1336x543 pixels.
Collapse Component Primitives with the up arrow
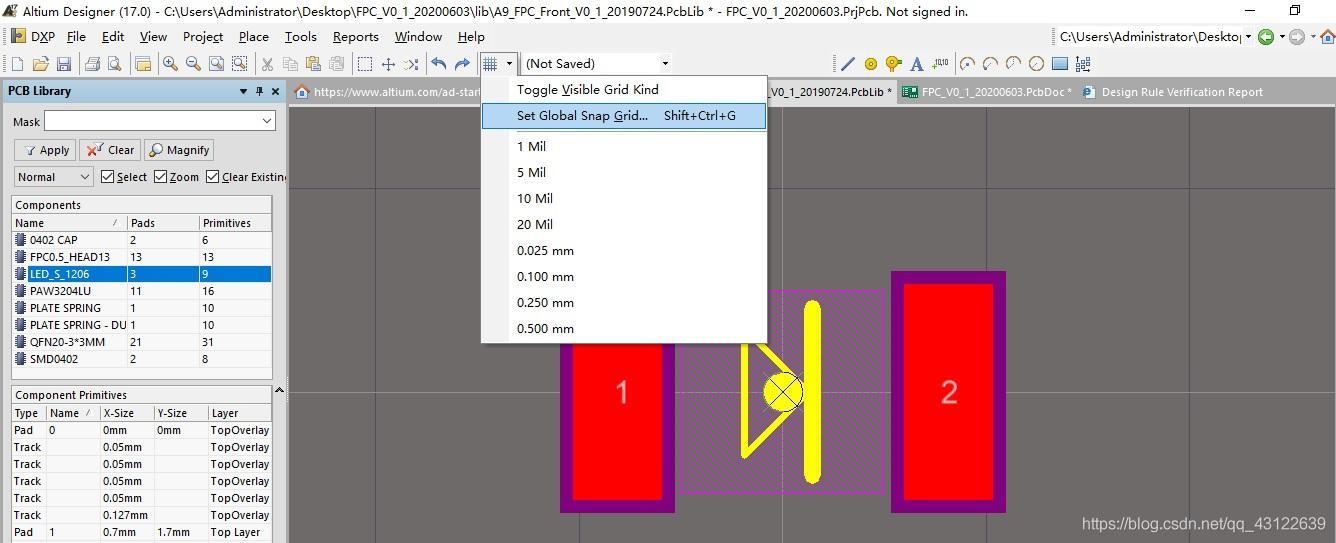pyautogui.click(x=279, y=390)
